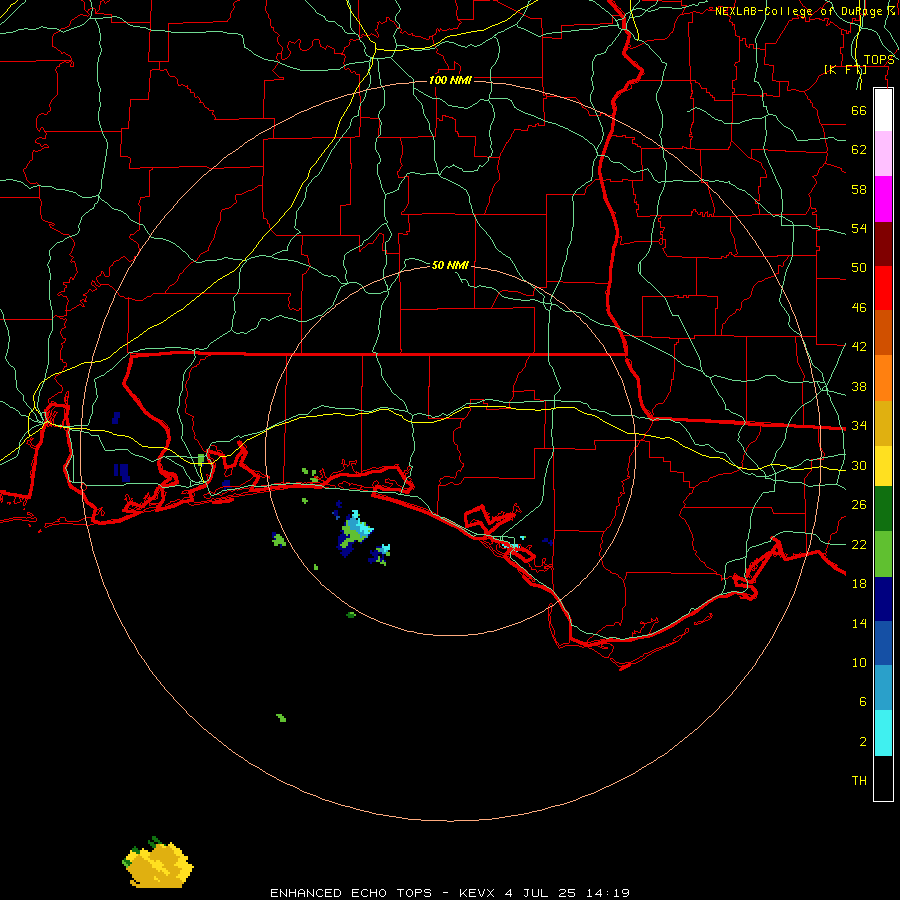Click the '62' legend value
Image resolution: width=900 pixels, height=900 pixels.
(x=859, y=149)
